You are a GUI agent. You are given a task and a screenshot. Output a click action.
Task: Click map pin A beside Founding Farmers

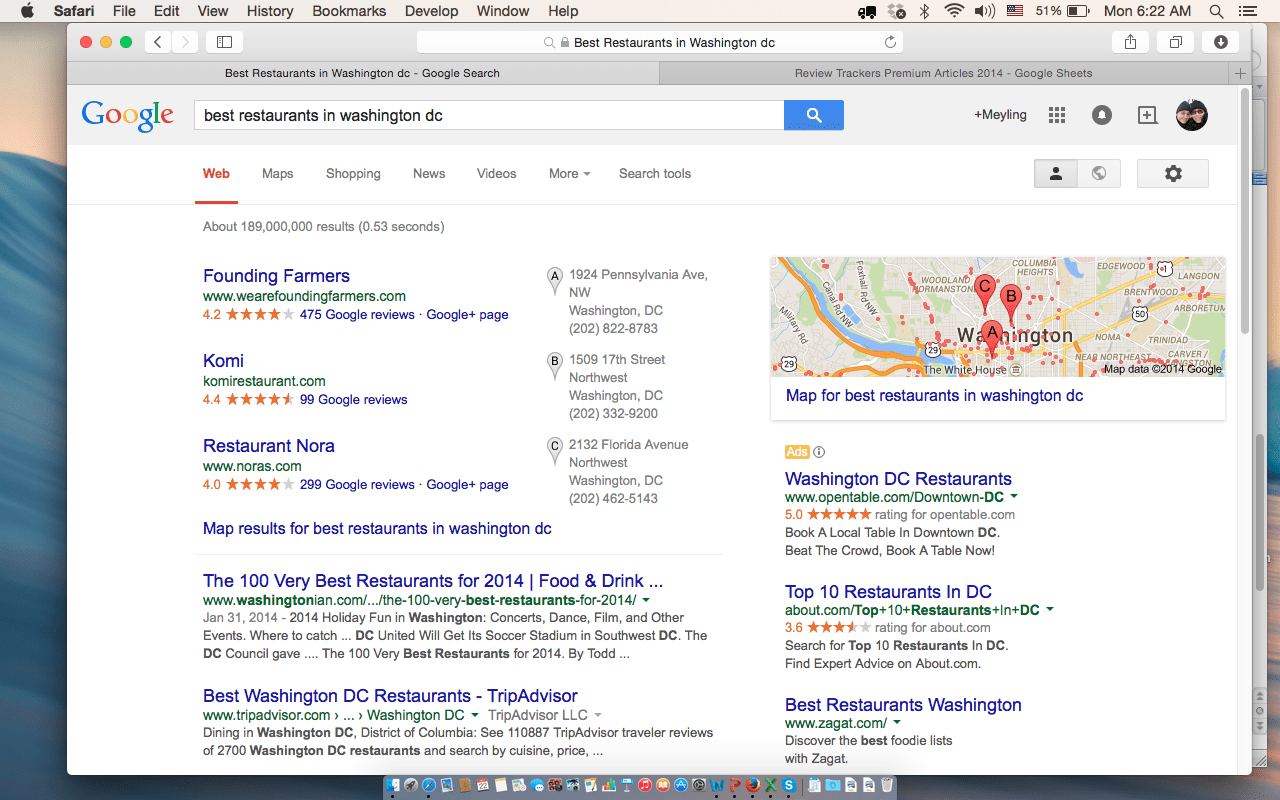[x=555, y=281]
